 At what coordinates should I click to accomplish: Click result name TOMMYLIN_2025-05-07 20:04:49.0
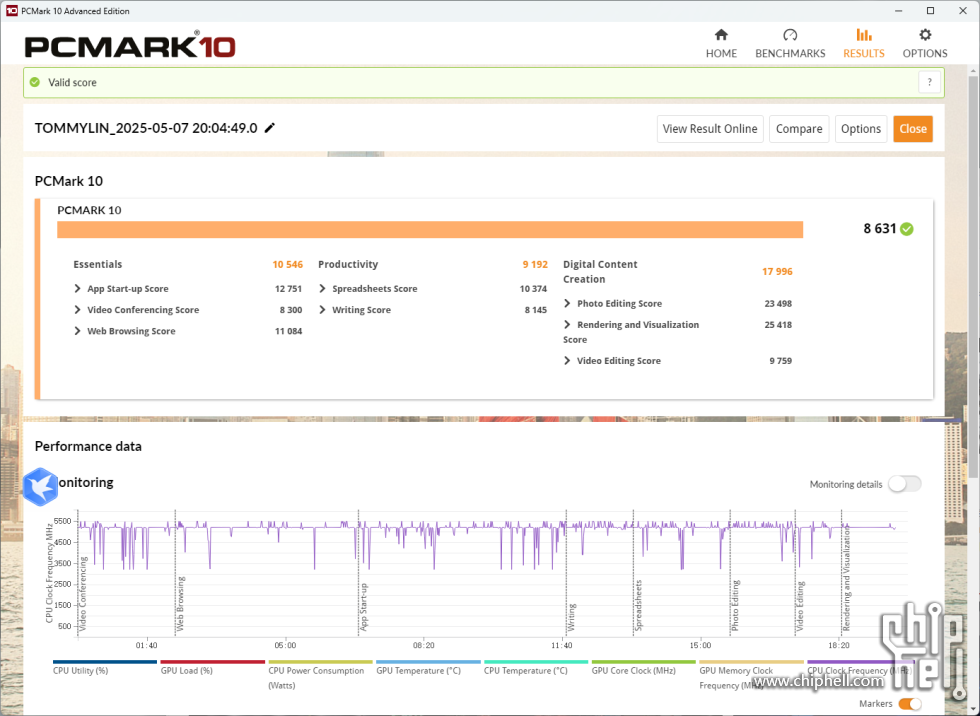(146, 128)
